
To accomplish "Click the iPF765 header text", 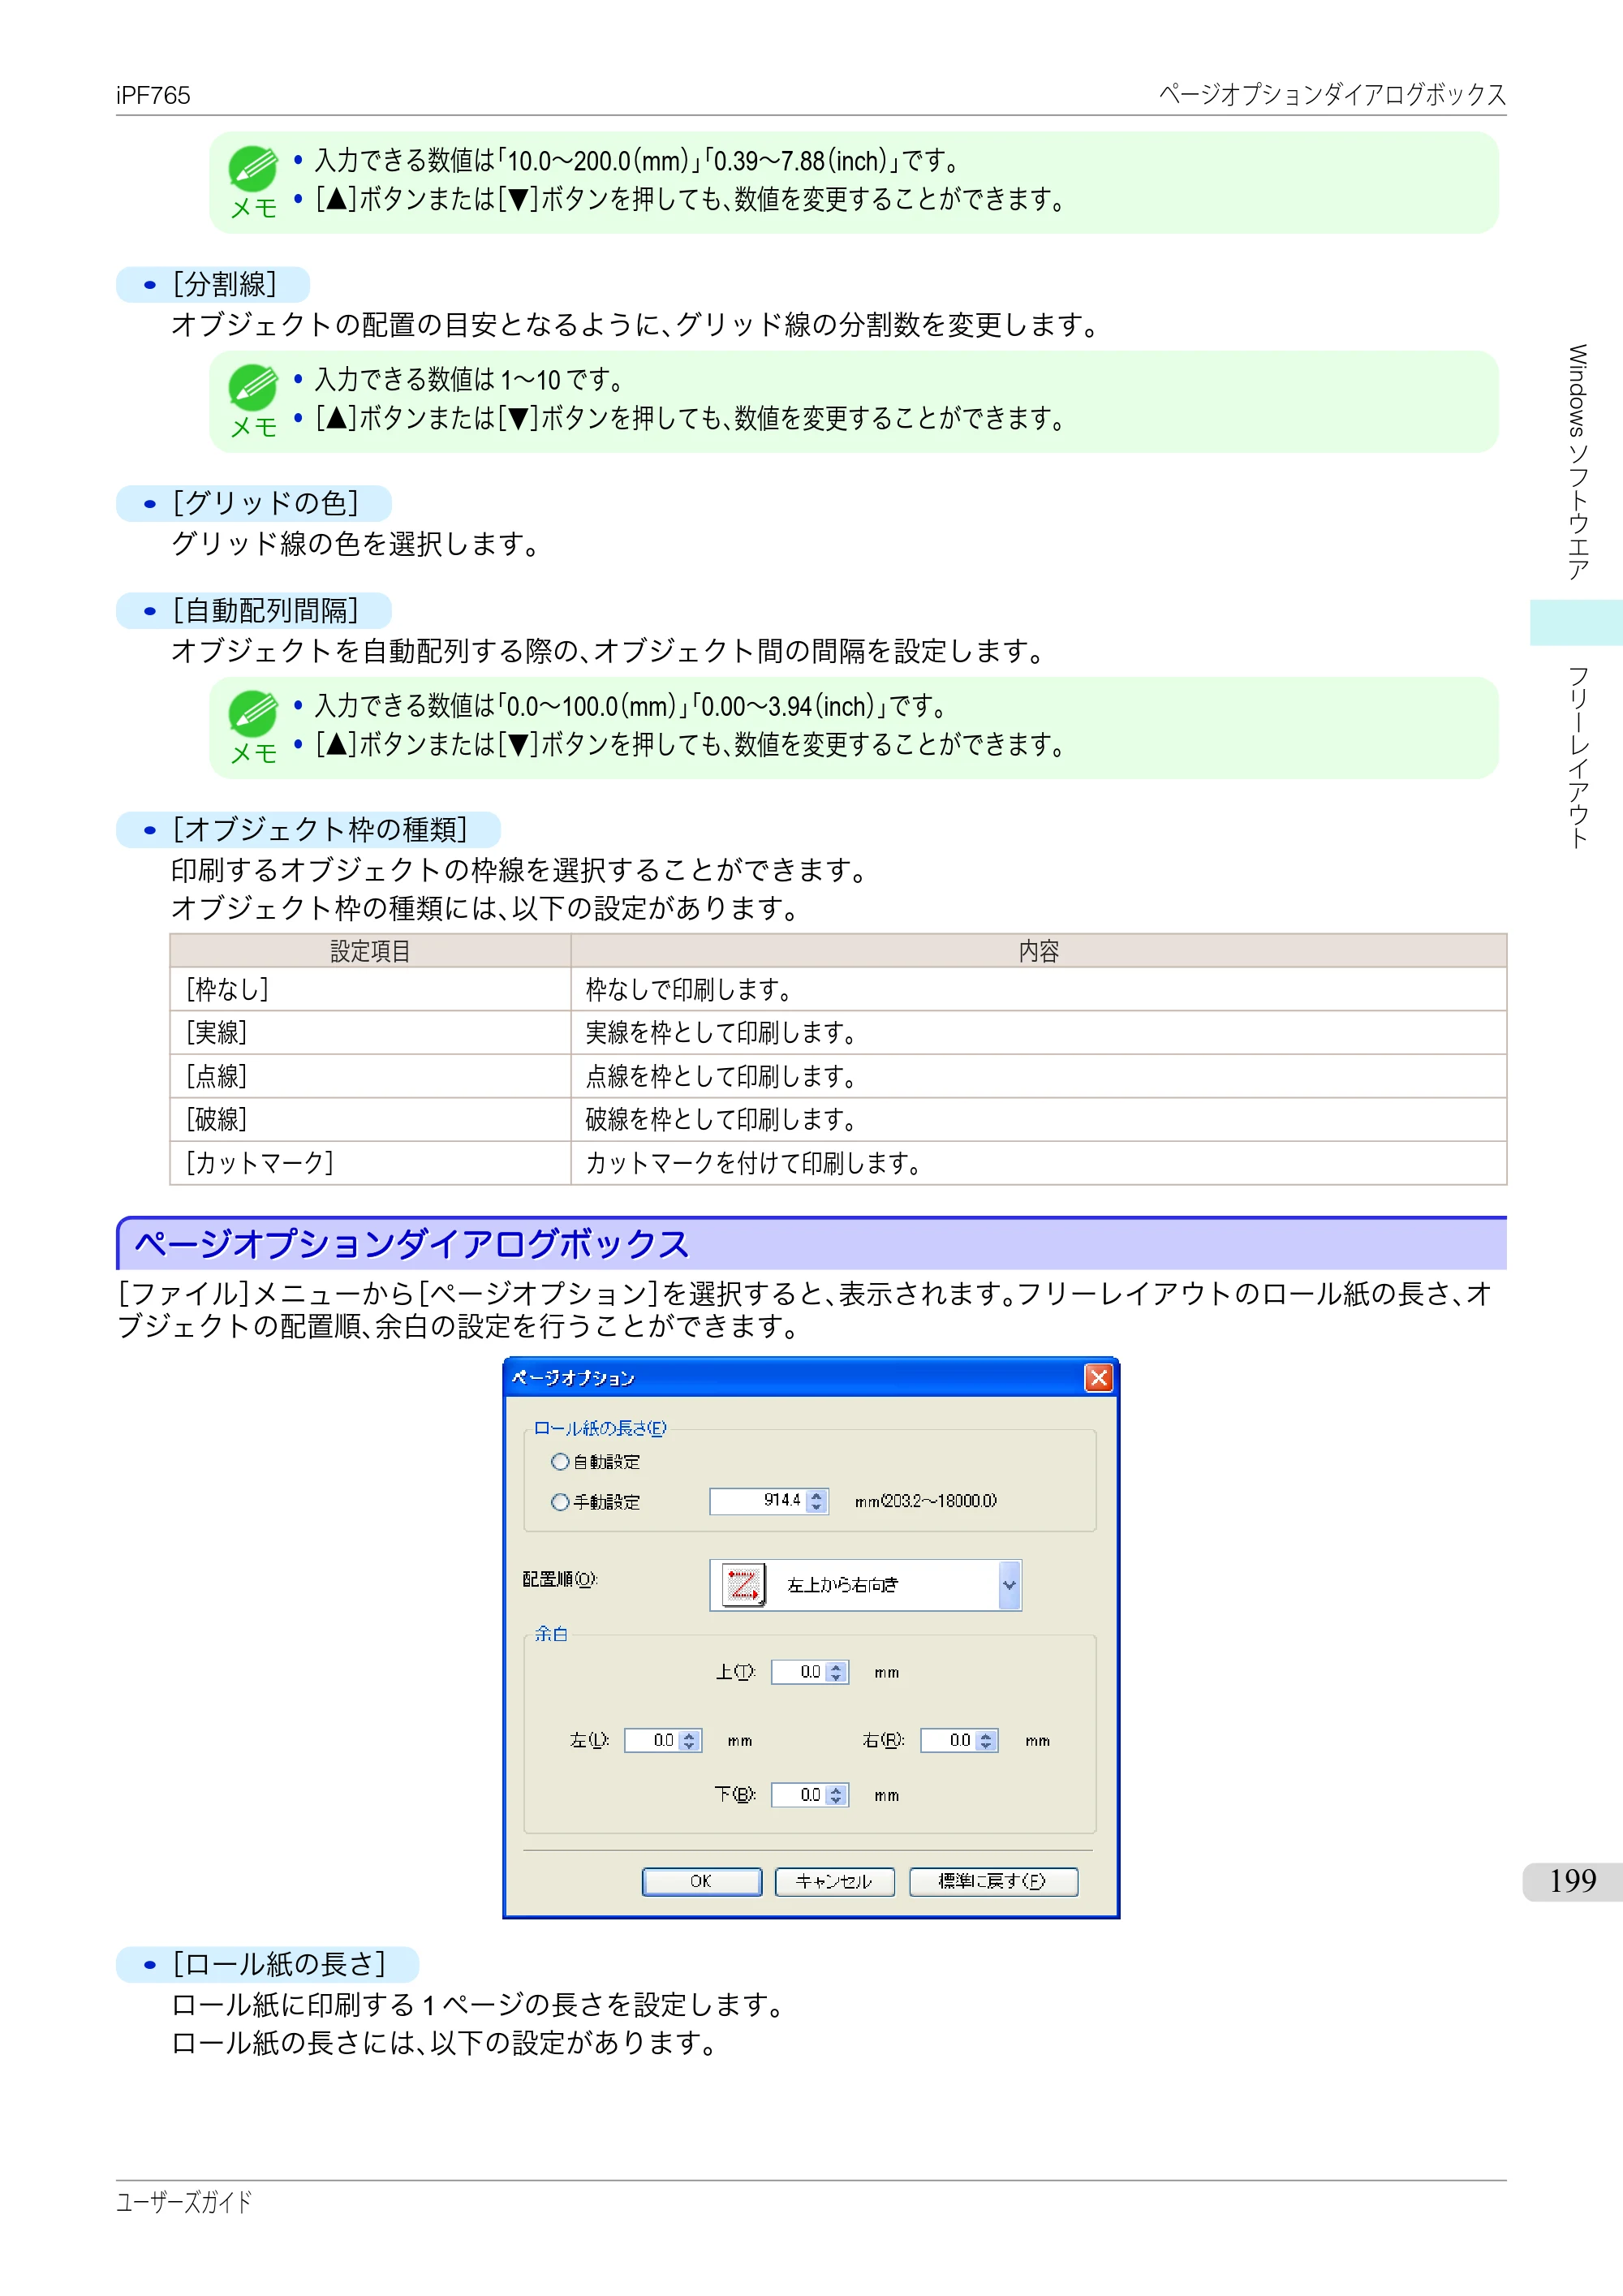I will pos(153,95).
